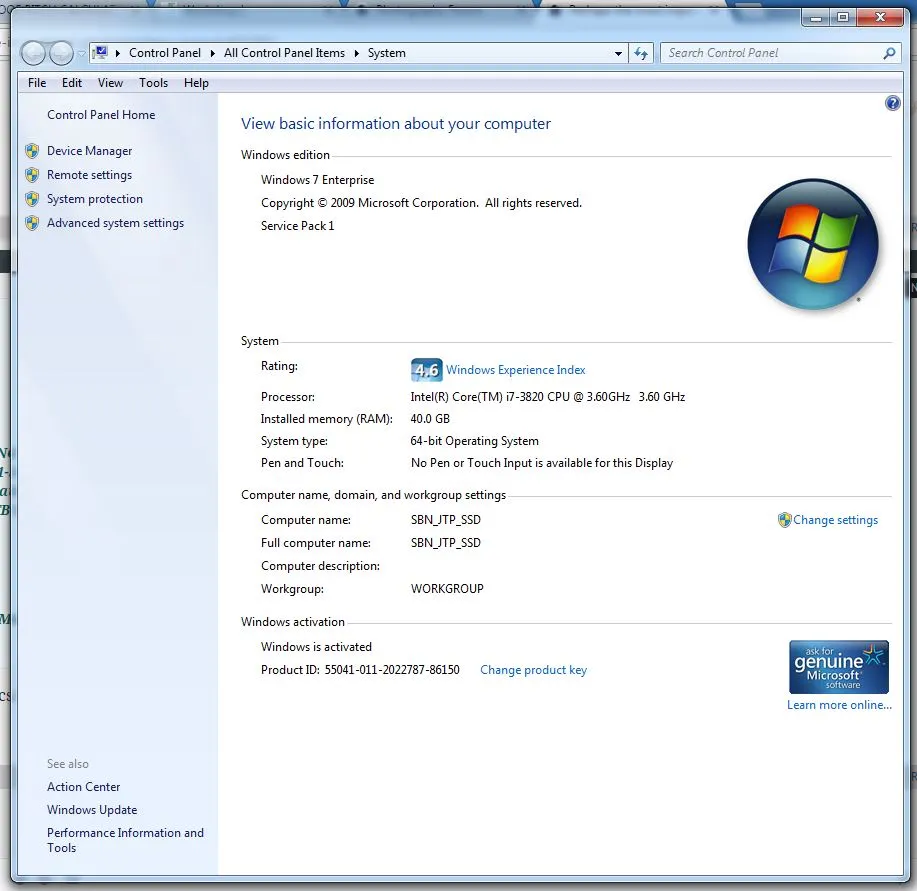
Task: Click the blue help question mark icon
Action: tap(892, 103)
